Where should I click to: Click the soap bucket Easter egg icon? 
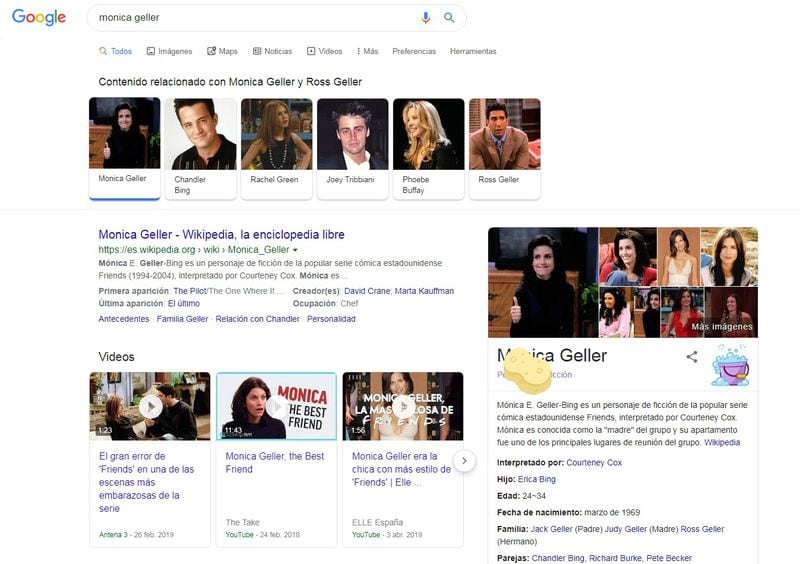731,365
